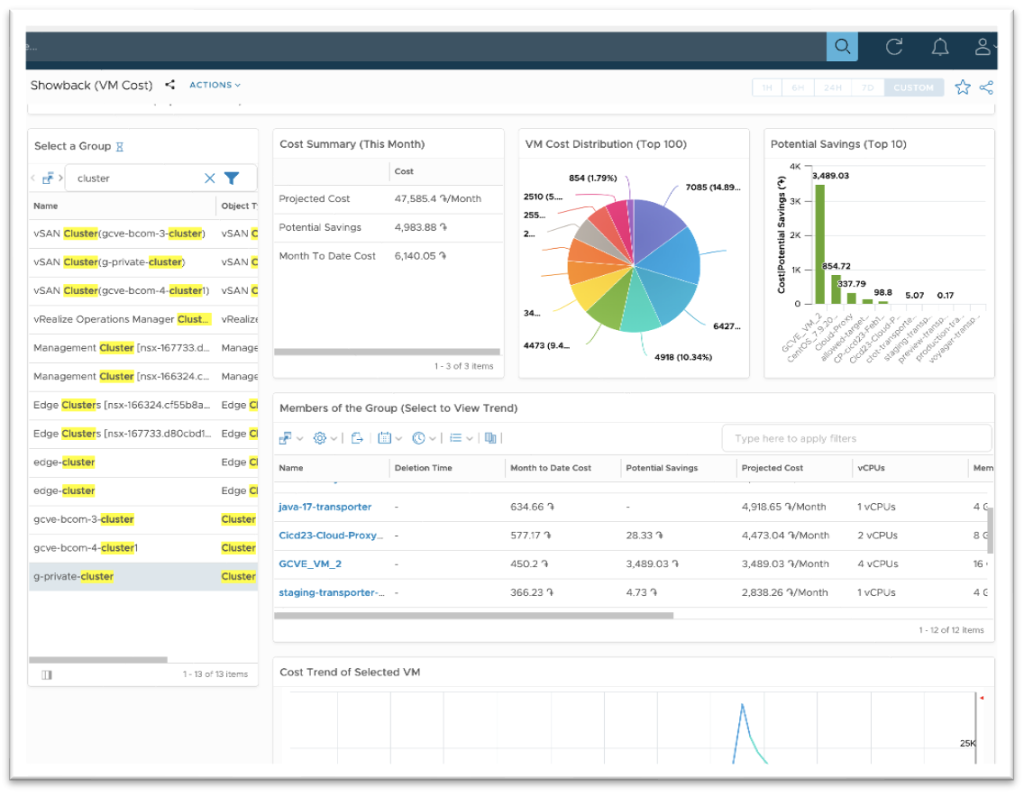Select the gcve-bcom-3-cluster row in group list
Image resolution: width=1024 pixels, height=797 pixels.
[x=84, y=520]
